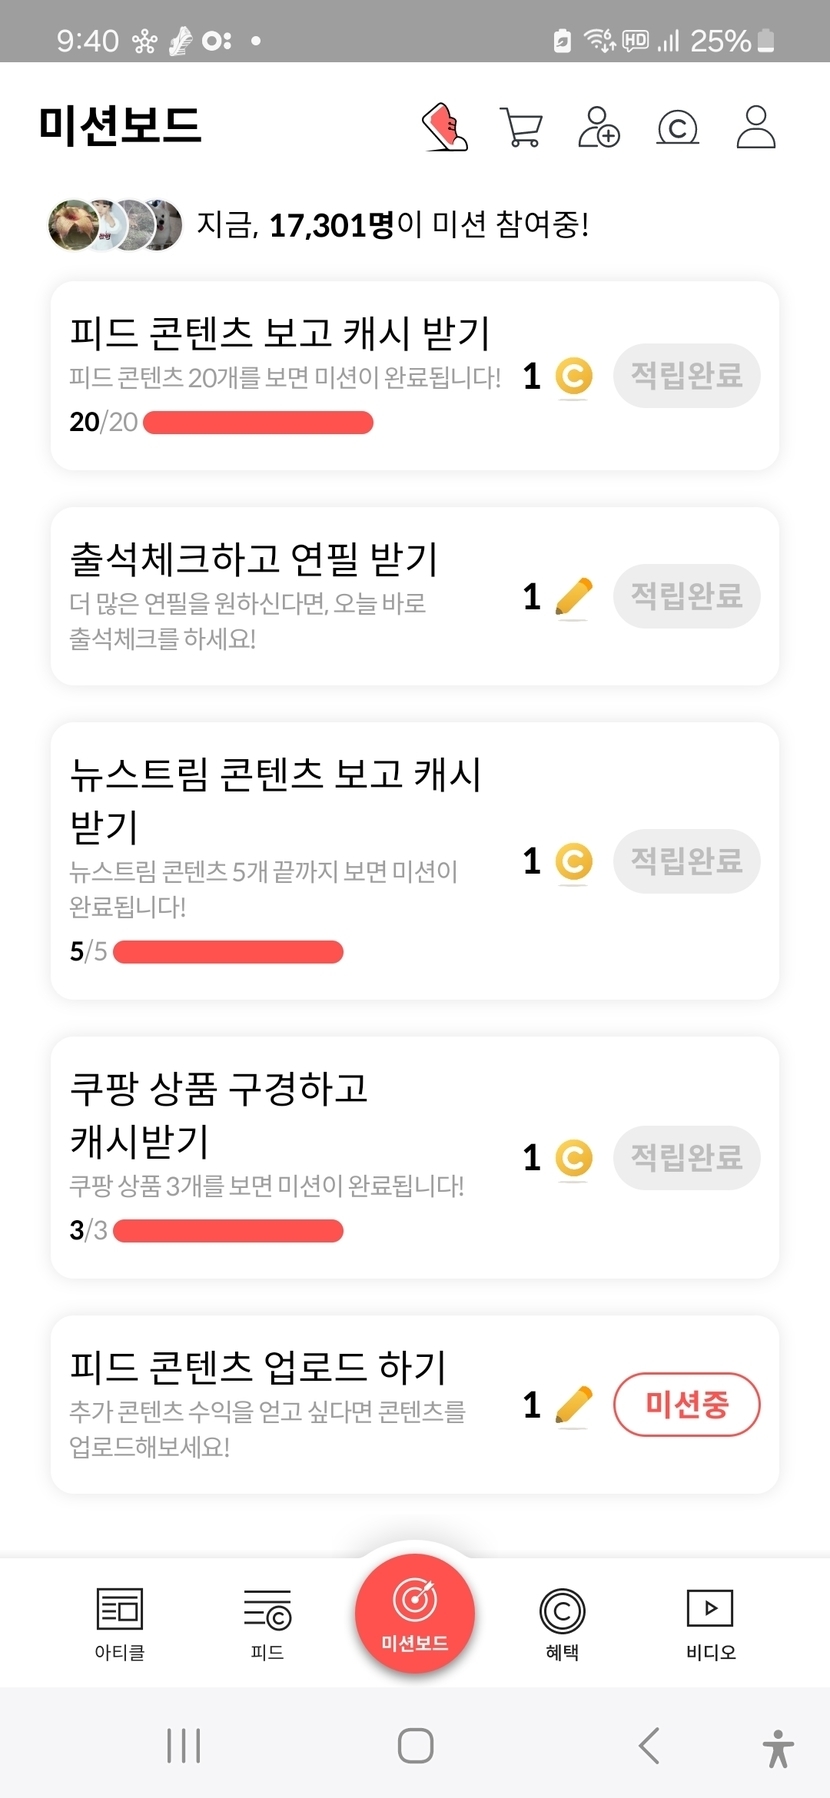
Task: Tap 적립완료 on 피드 콘텐츠 보고 mission
Action: [x=686, y=376]
